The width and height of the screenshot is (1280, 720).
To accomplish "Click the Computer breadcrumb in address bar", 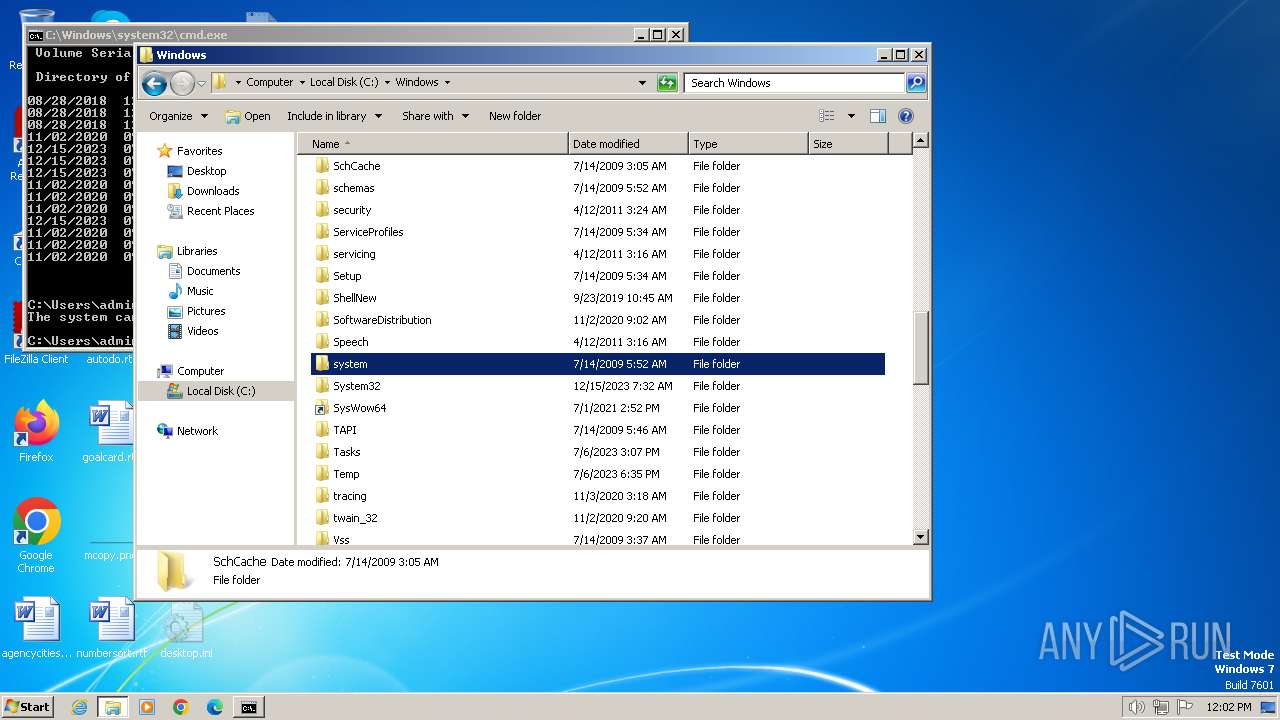I will [270, 83].
